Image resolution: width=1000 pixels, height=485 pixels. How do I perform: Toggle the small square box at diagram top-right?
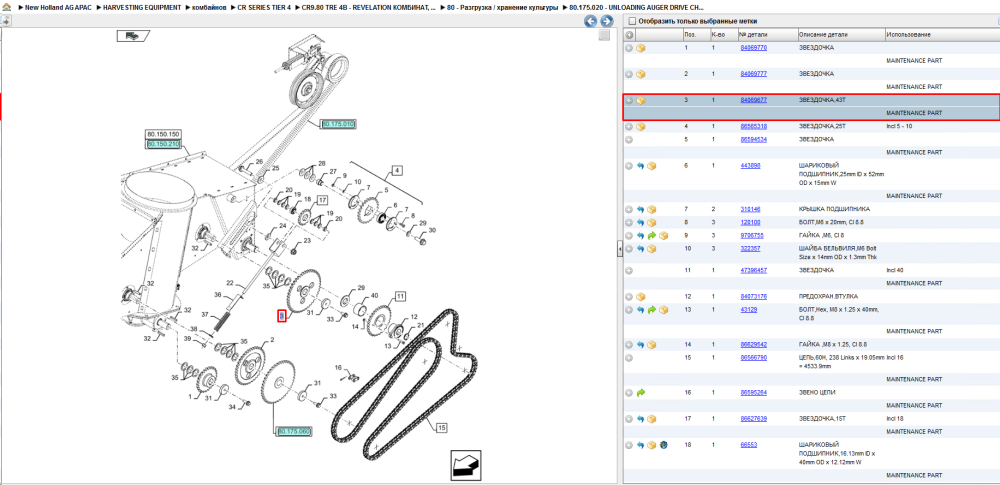pyautogui.click(x=604, y=36)
